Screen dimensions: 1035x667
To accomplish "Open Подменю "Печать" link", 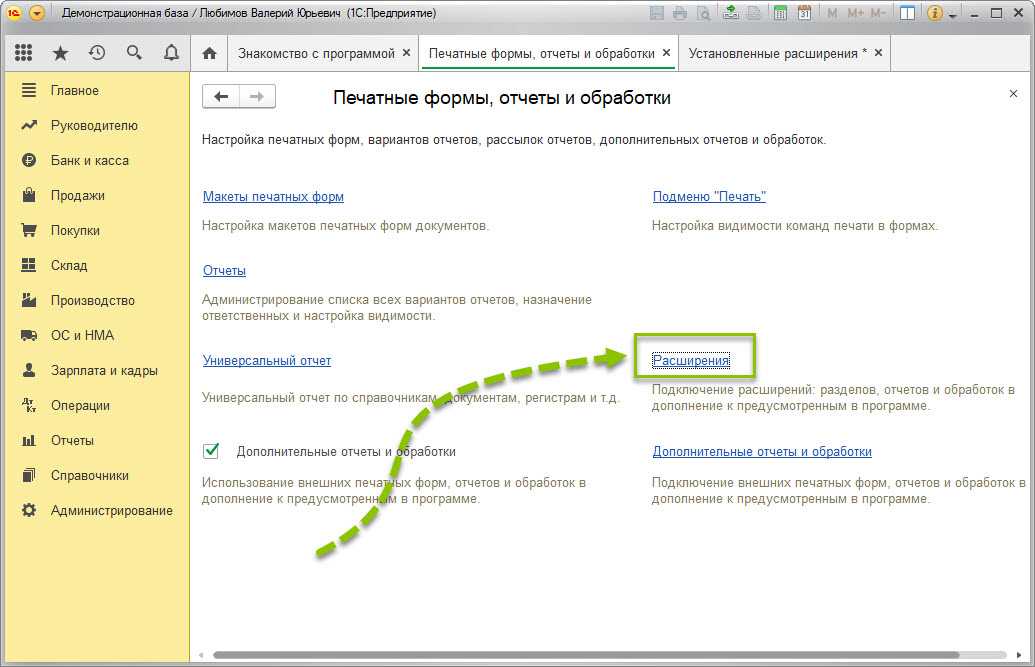I will pyautogui.click(x=709, y=196).
